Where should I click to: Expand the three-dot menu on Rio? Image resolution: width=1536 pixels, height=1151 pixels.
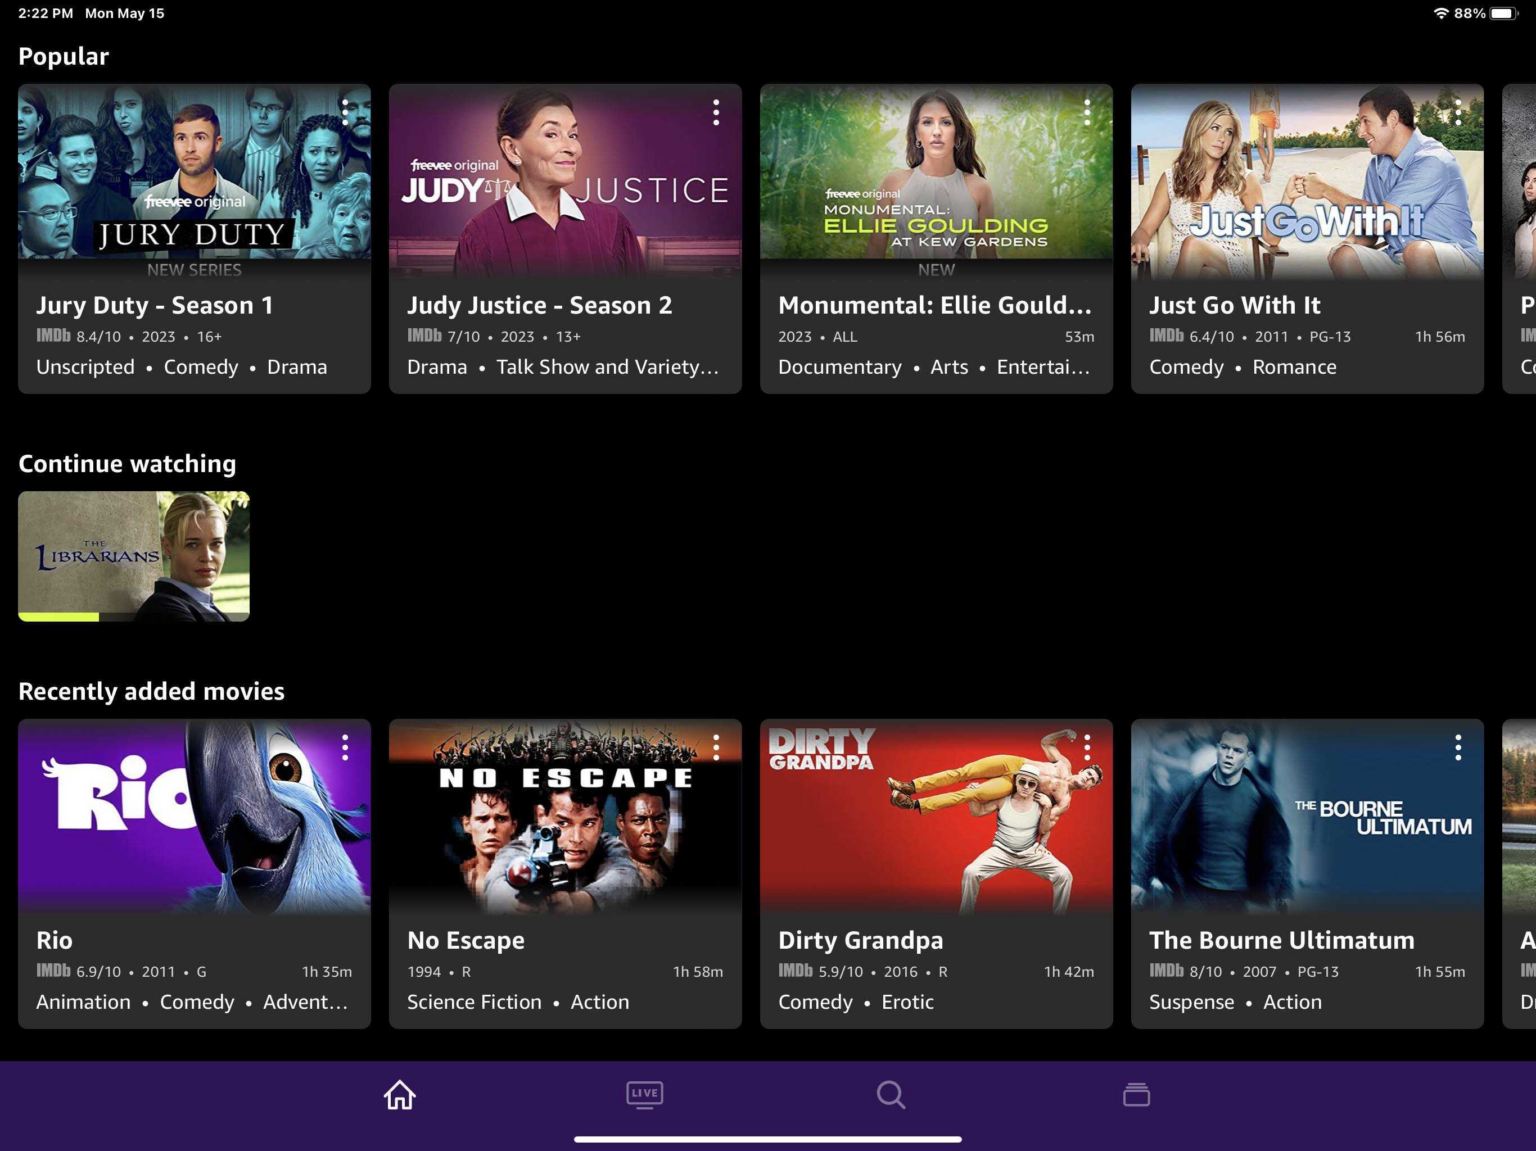point(345,747)
